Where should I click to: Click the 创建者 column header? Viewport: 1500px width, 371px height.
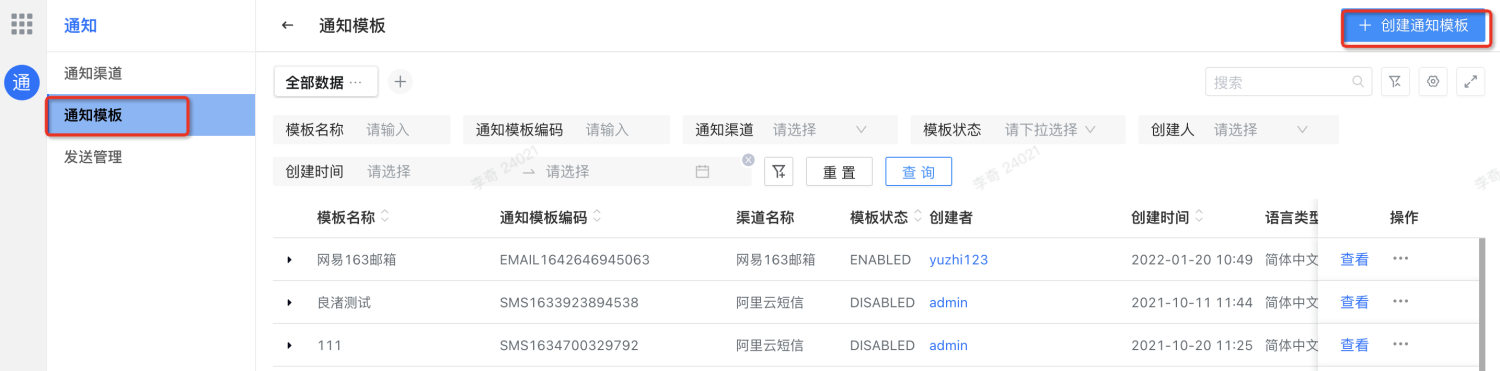951,217
